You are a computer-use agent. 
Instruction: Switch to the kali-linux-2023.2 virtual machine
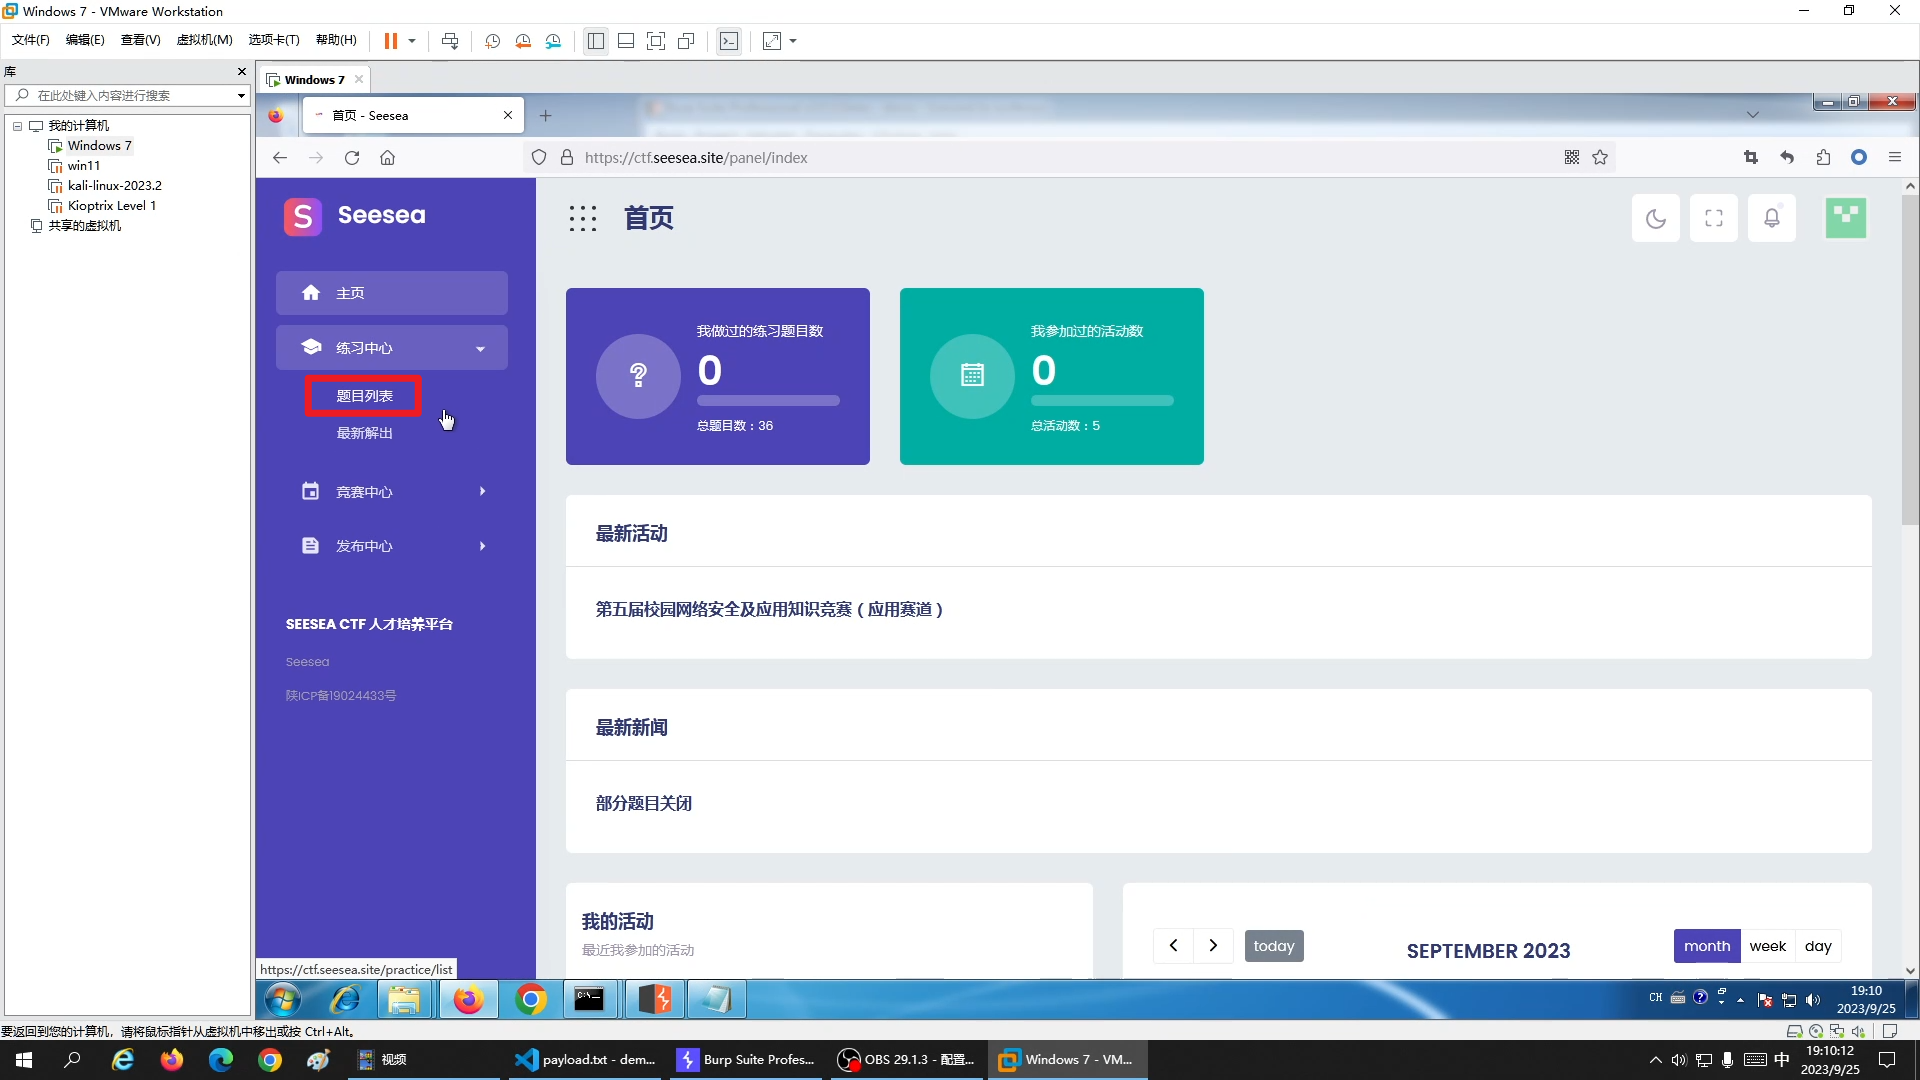pyautogui.click(x=114, y=185)
